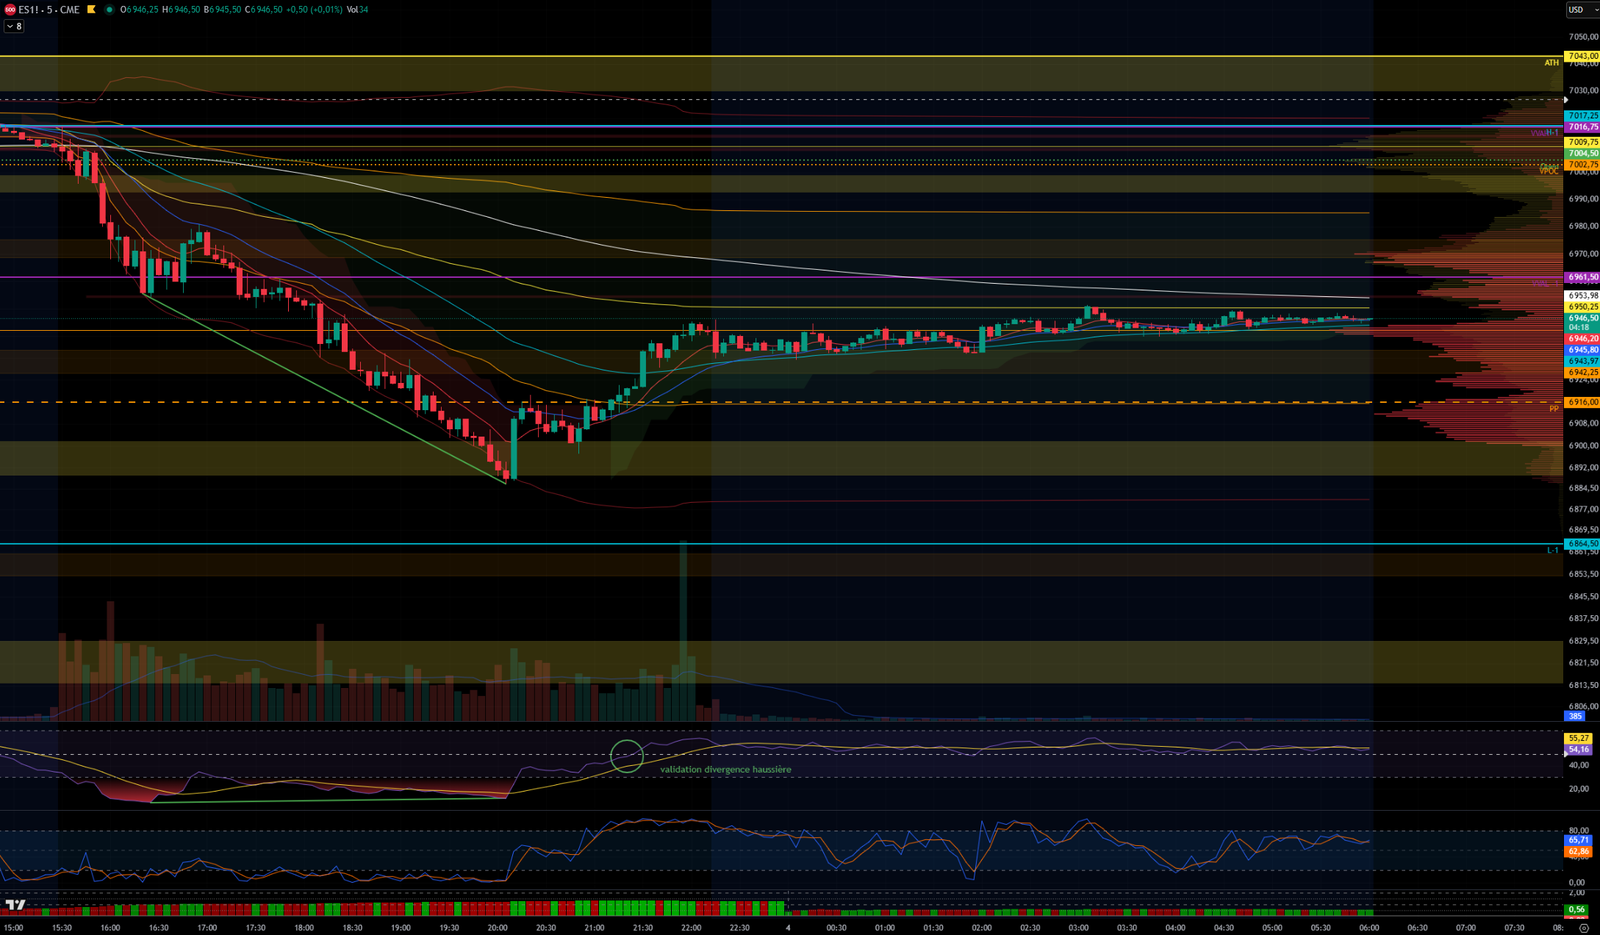Open chart settings via bottom-right gear icon
Screen dimensions: 1600x935
point(1584,927)
